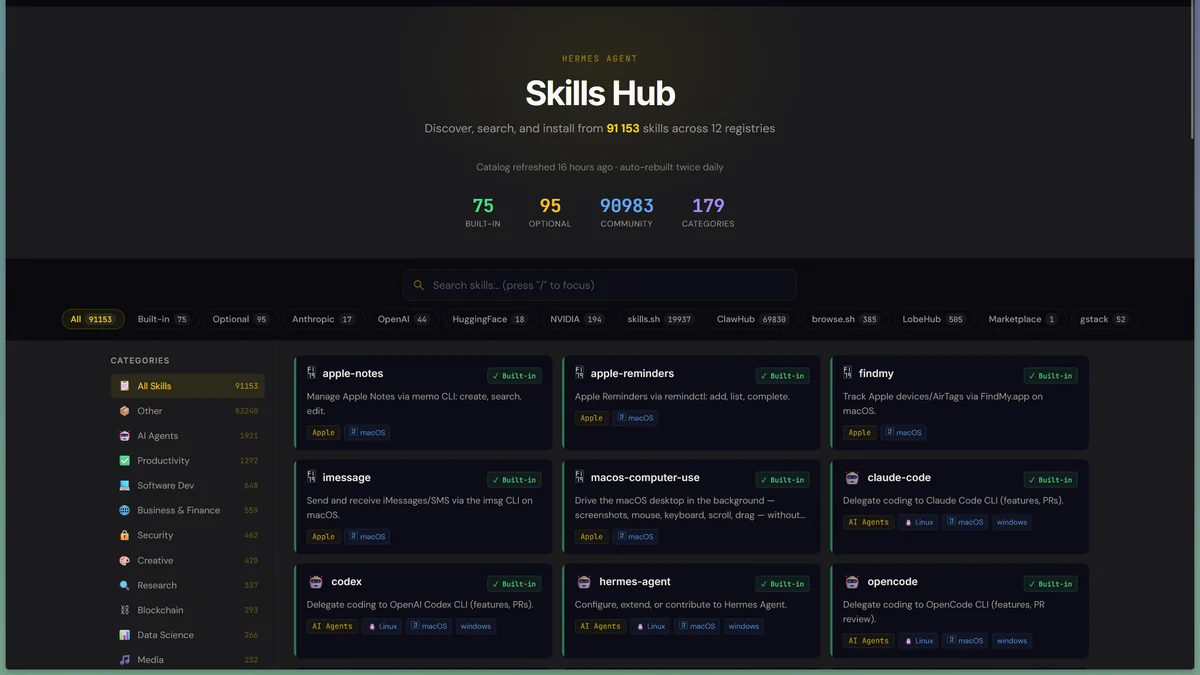This screenshot has width=1200, height=675.
Task: Click the codex card robot icon
Action: coord(316,582)
